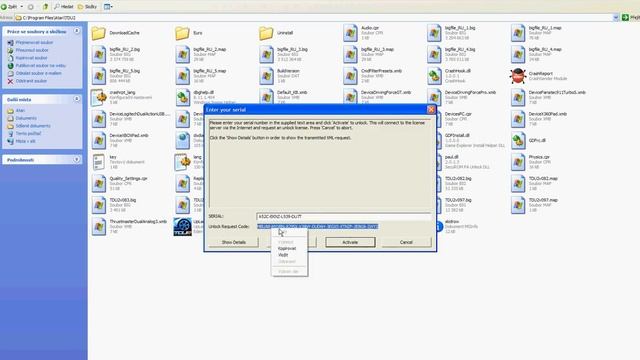Collapse the file and folder tasks panel
The width and height of the screenshot is (640, 360).
(x=77, y=31)
